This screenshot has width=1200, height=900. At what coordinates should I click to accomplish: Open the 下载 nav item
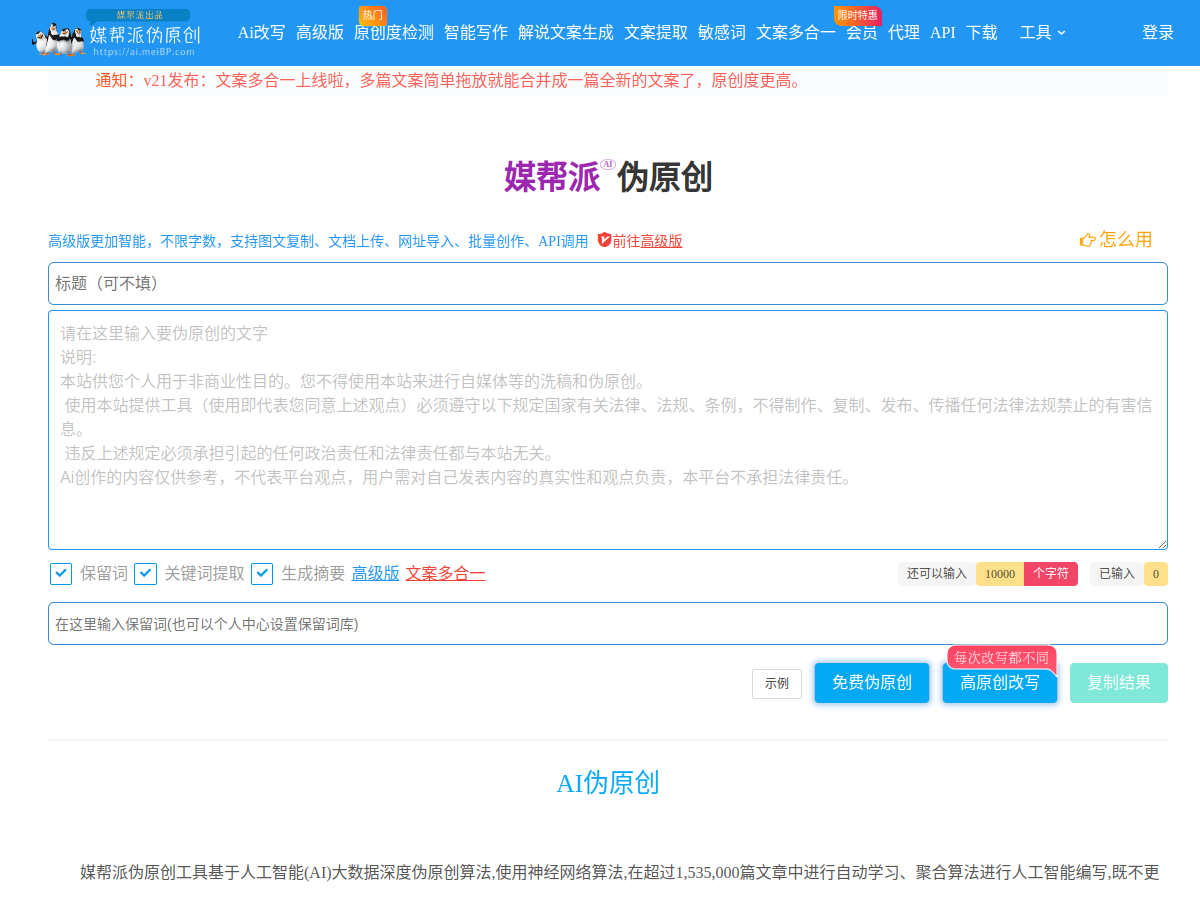[x=982, y=33]
